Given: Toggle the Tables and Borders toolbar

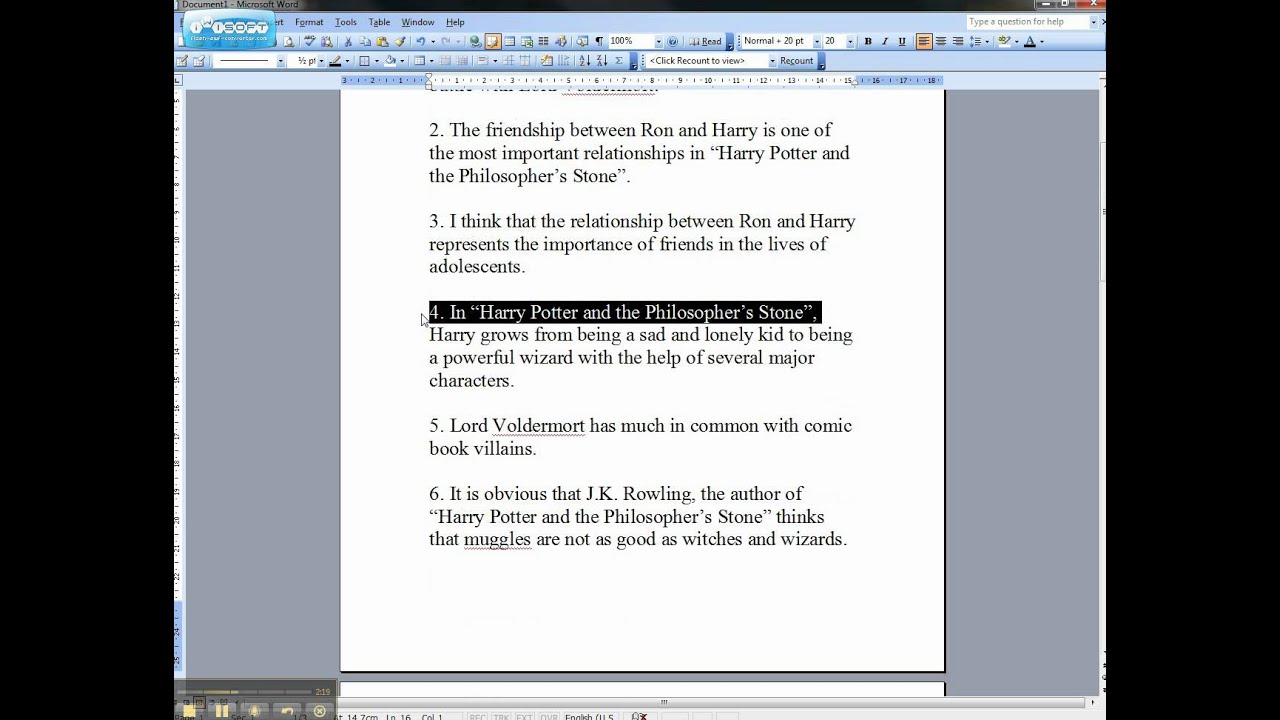Looking at the screenshot, I should (x=493, y=41).
